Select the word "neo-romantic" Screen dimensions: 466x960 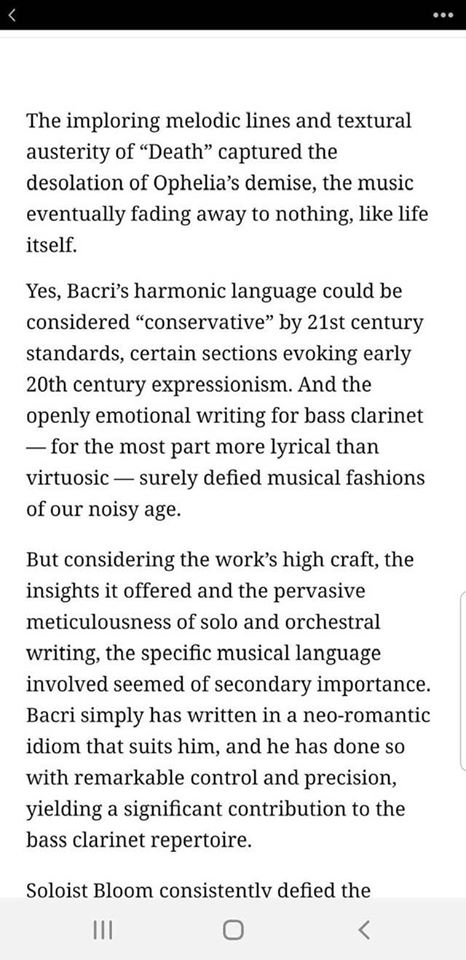(370, 715)
